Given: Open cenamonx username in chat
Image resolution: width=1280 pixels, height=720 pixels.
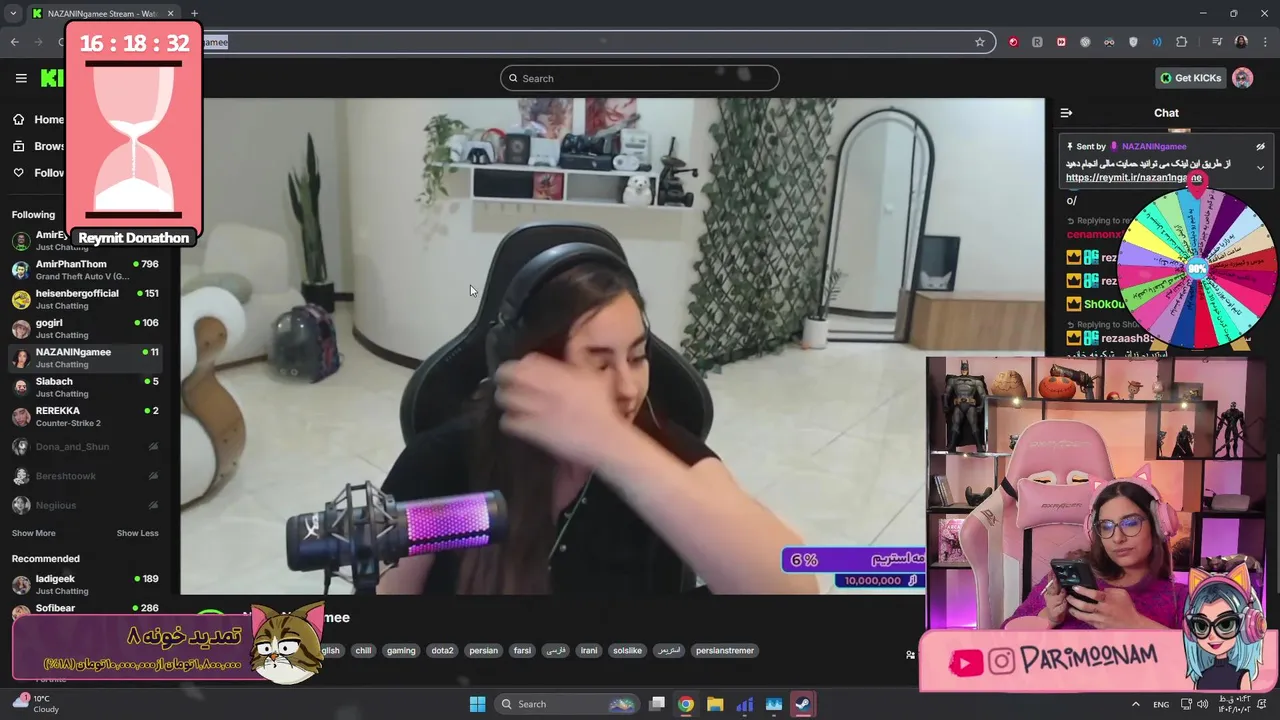Looking at the screenshot, I should (1096, 235).
